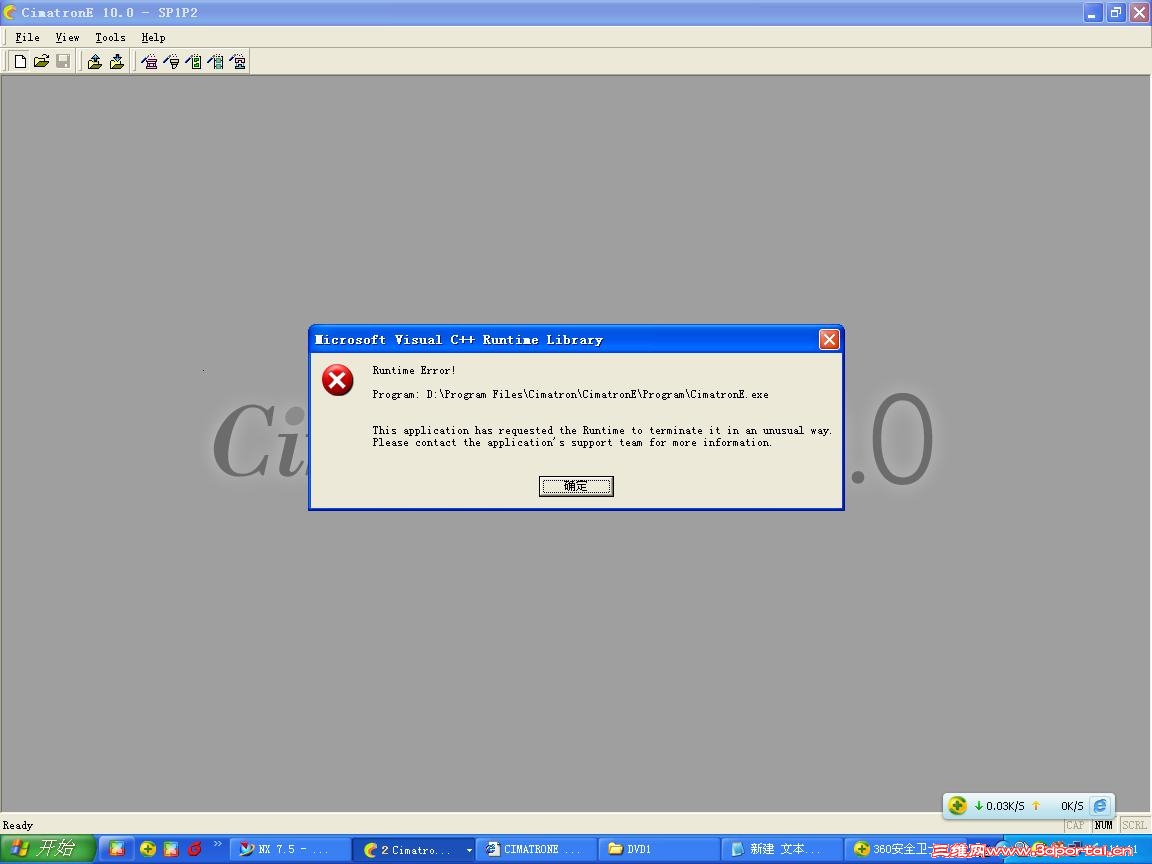Click the Ready status bar text
1152x864 pixels.
(x=18, y=825)
